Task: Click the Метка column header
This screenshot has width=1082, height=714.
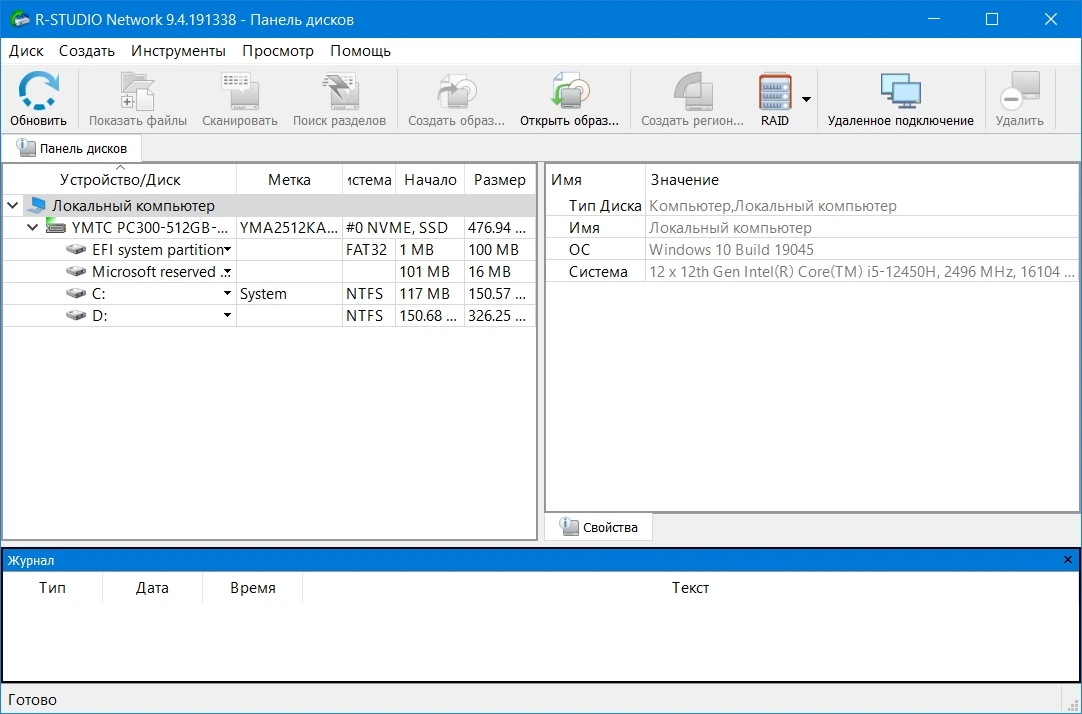Action: 289,180
